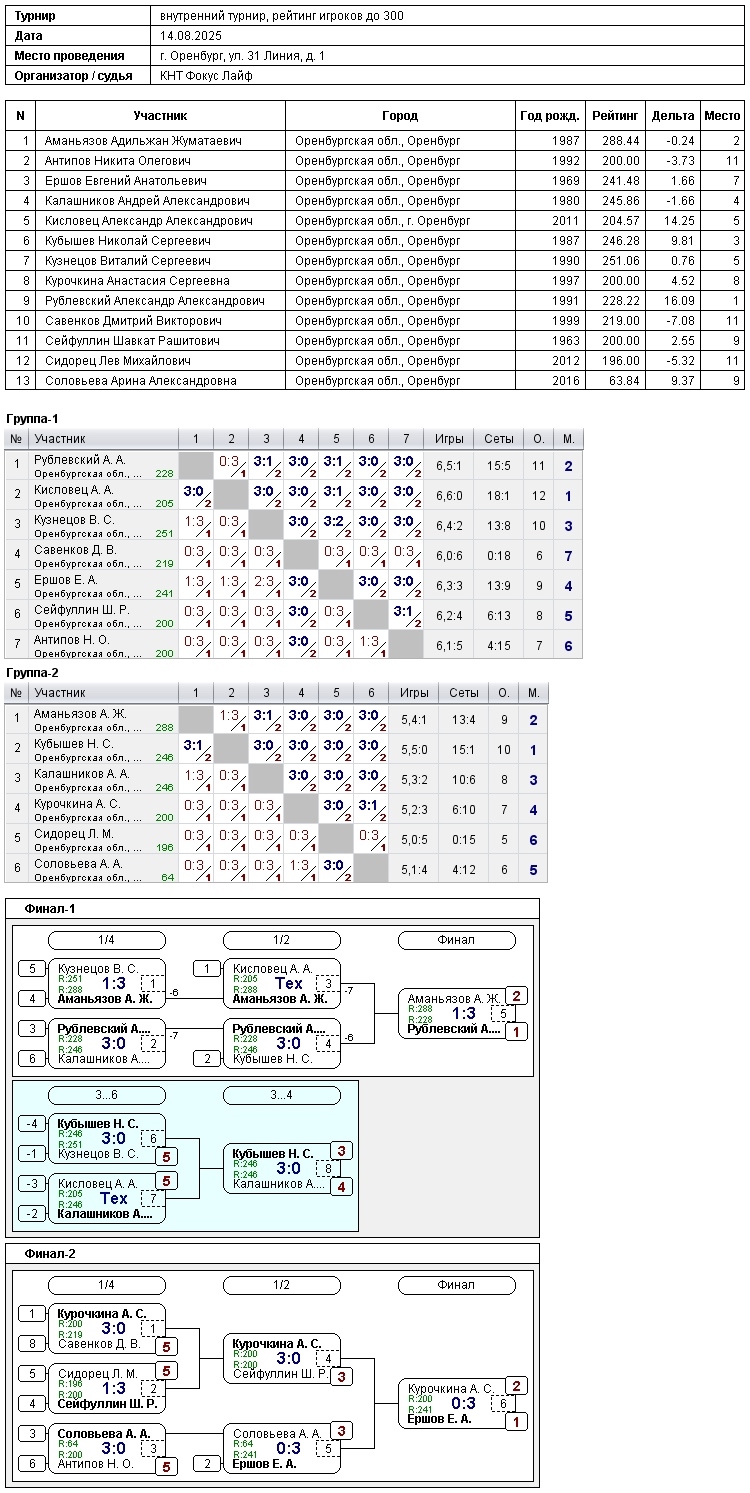Select the "Финал-2" bracket header
This screenshot has width=750, height=1493.
click(50, 1253)
